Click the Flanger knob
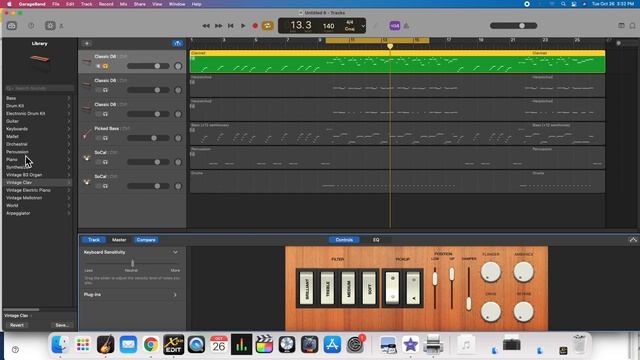This screenshot has height=360, width=640. 491,272
